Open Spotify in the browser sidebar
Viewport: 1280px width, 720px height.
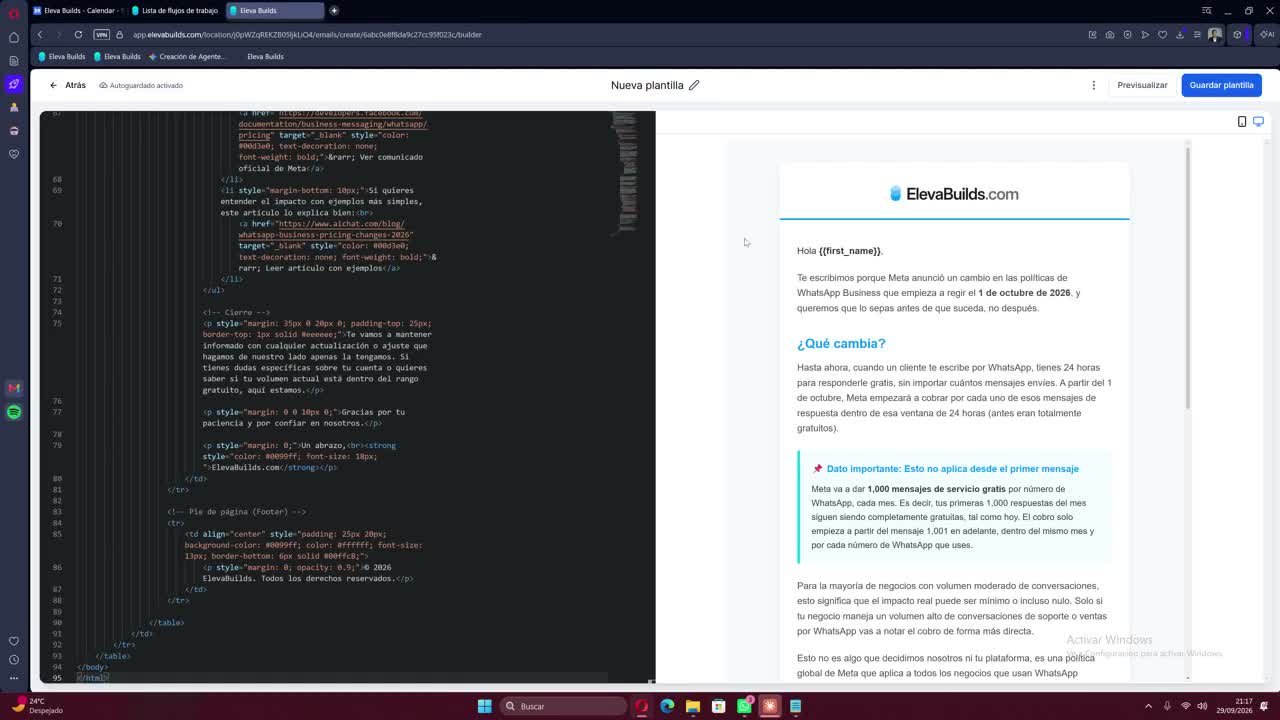pos(14,412)
